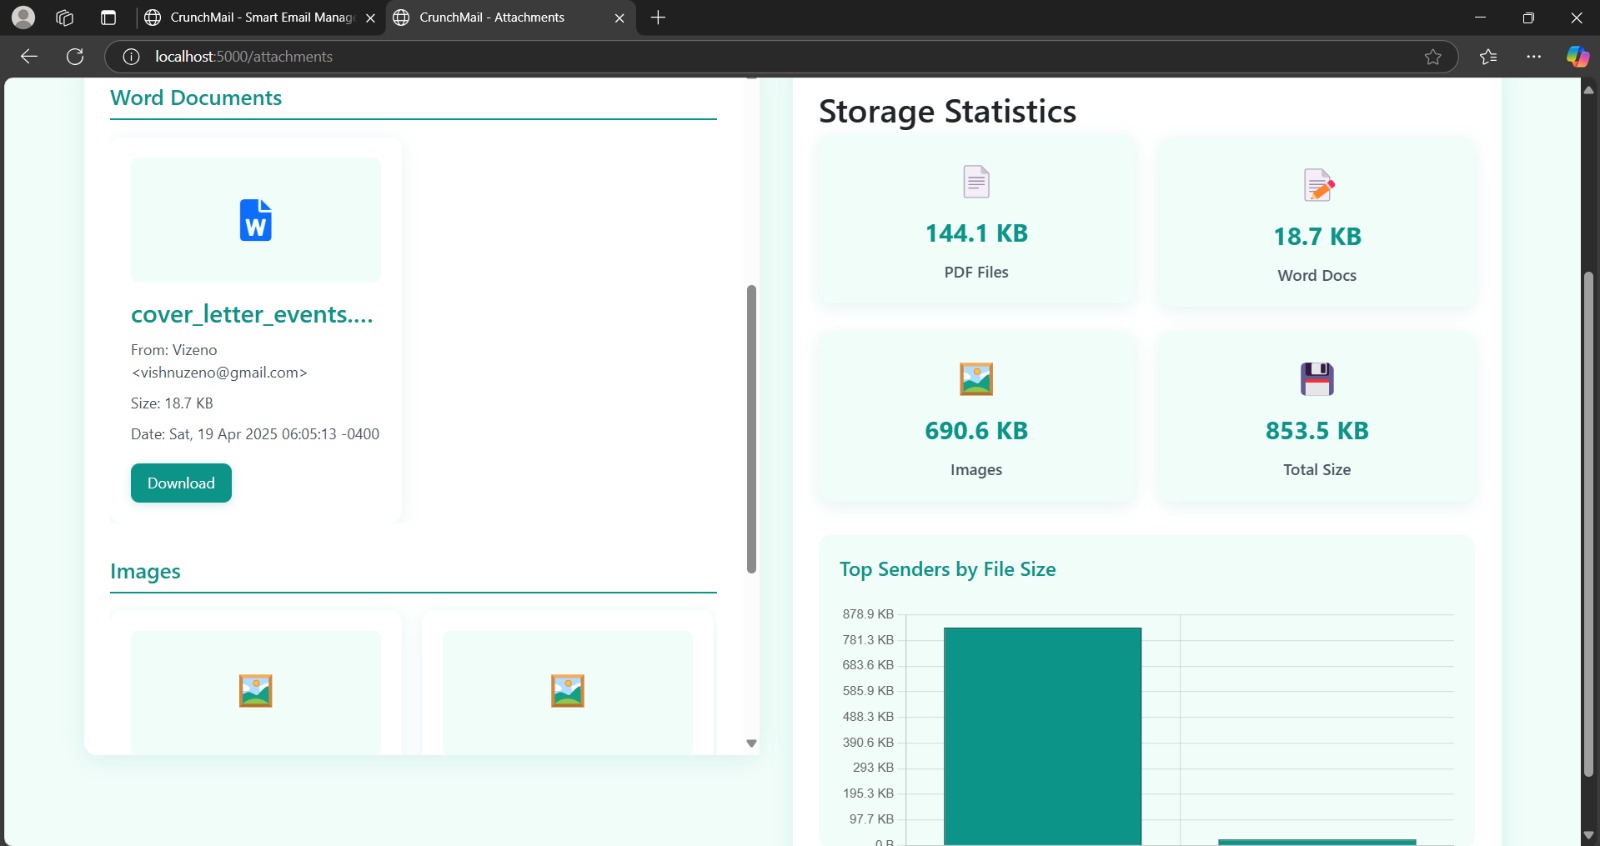Open the Copilot sidebar icon
This screenshot has width=1600, height=846.
point(1577,57)
